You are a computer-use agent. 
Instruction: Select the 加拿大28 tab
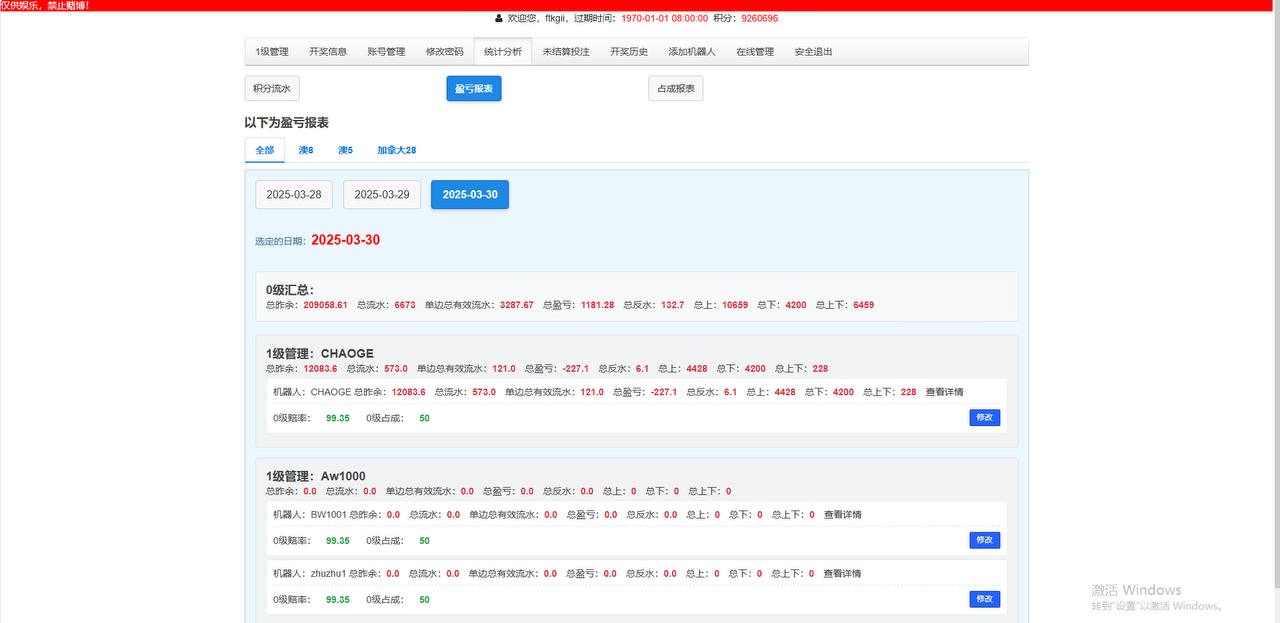(397, 150)
